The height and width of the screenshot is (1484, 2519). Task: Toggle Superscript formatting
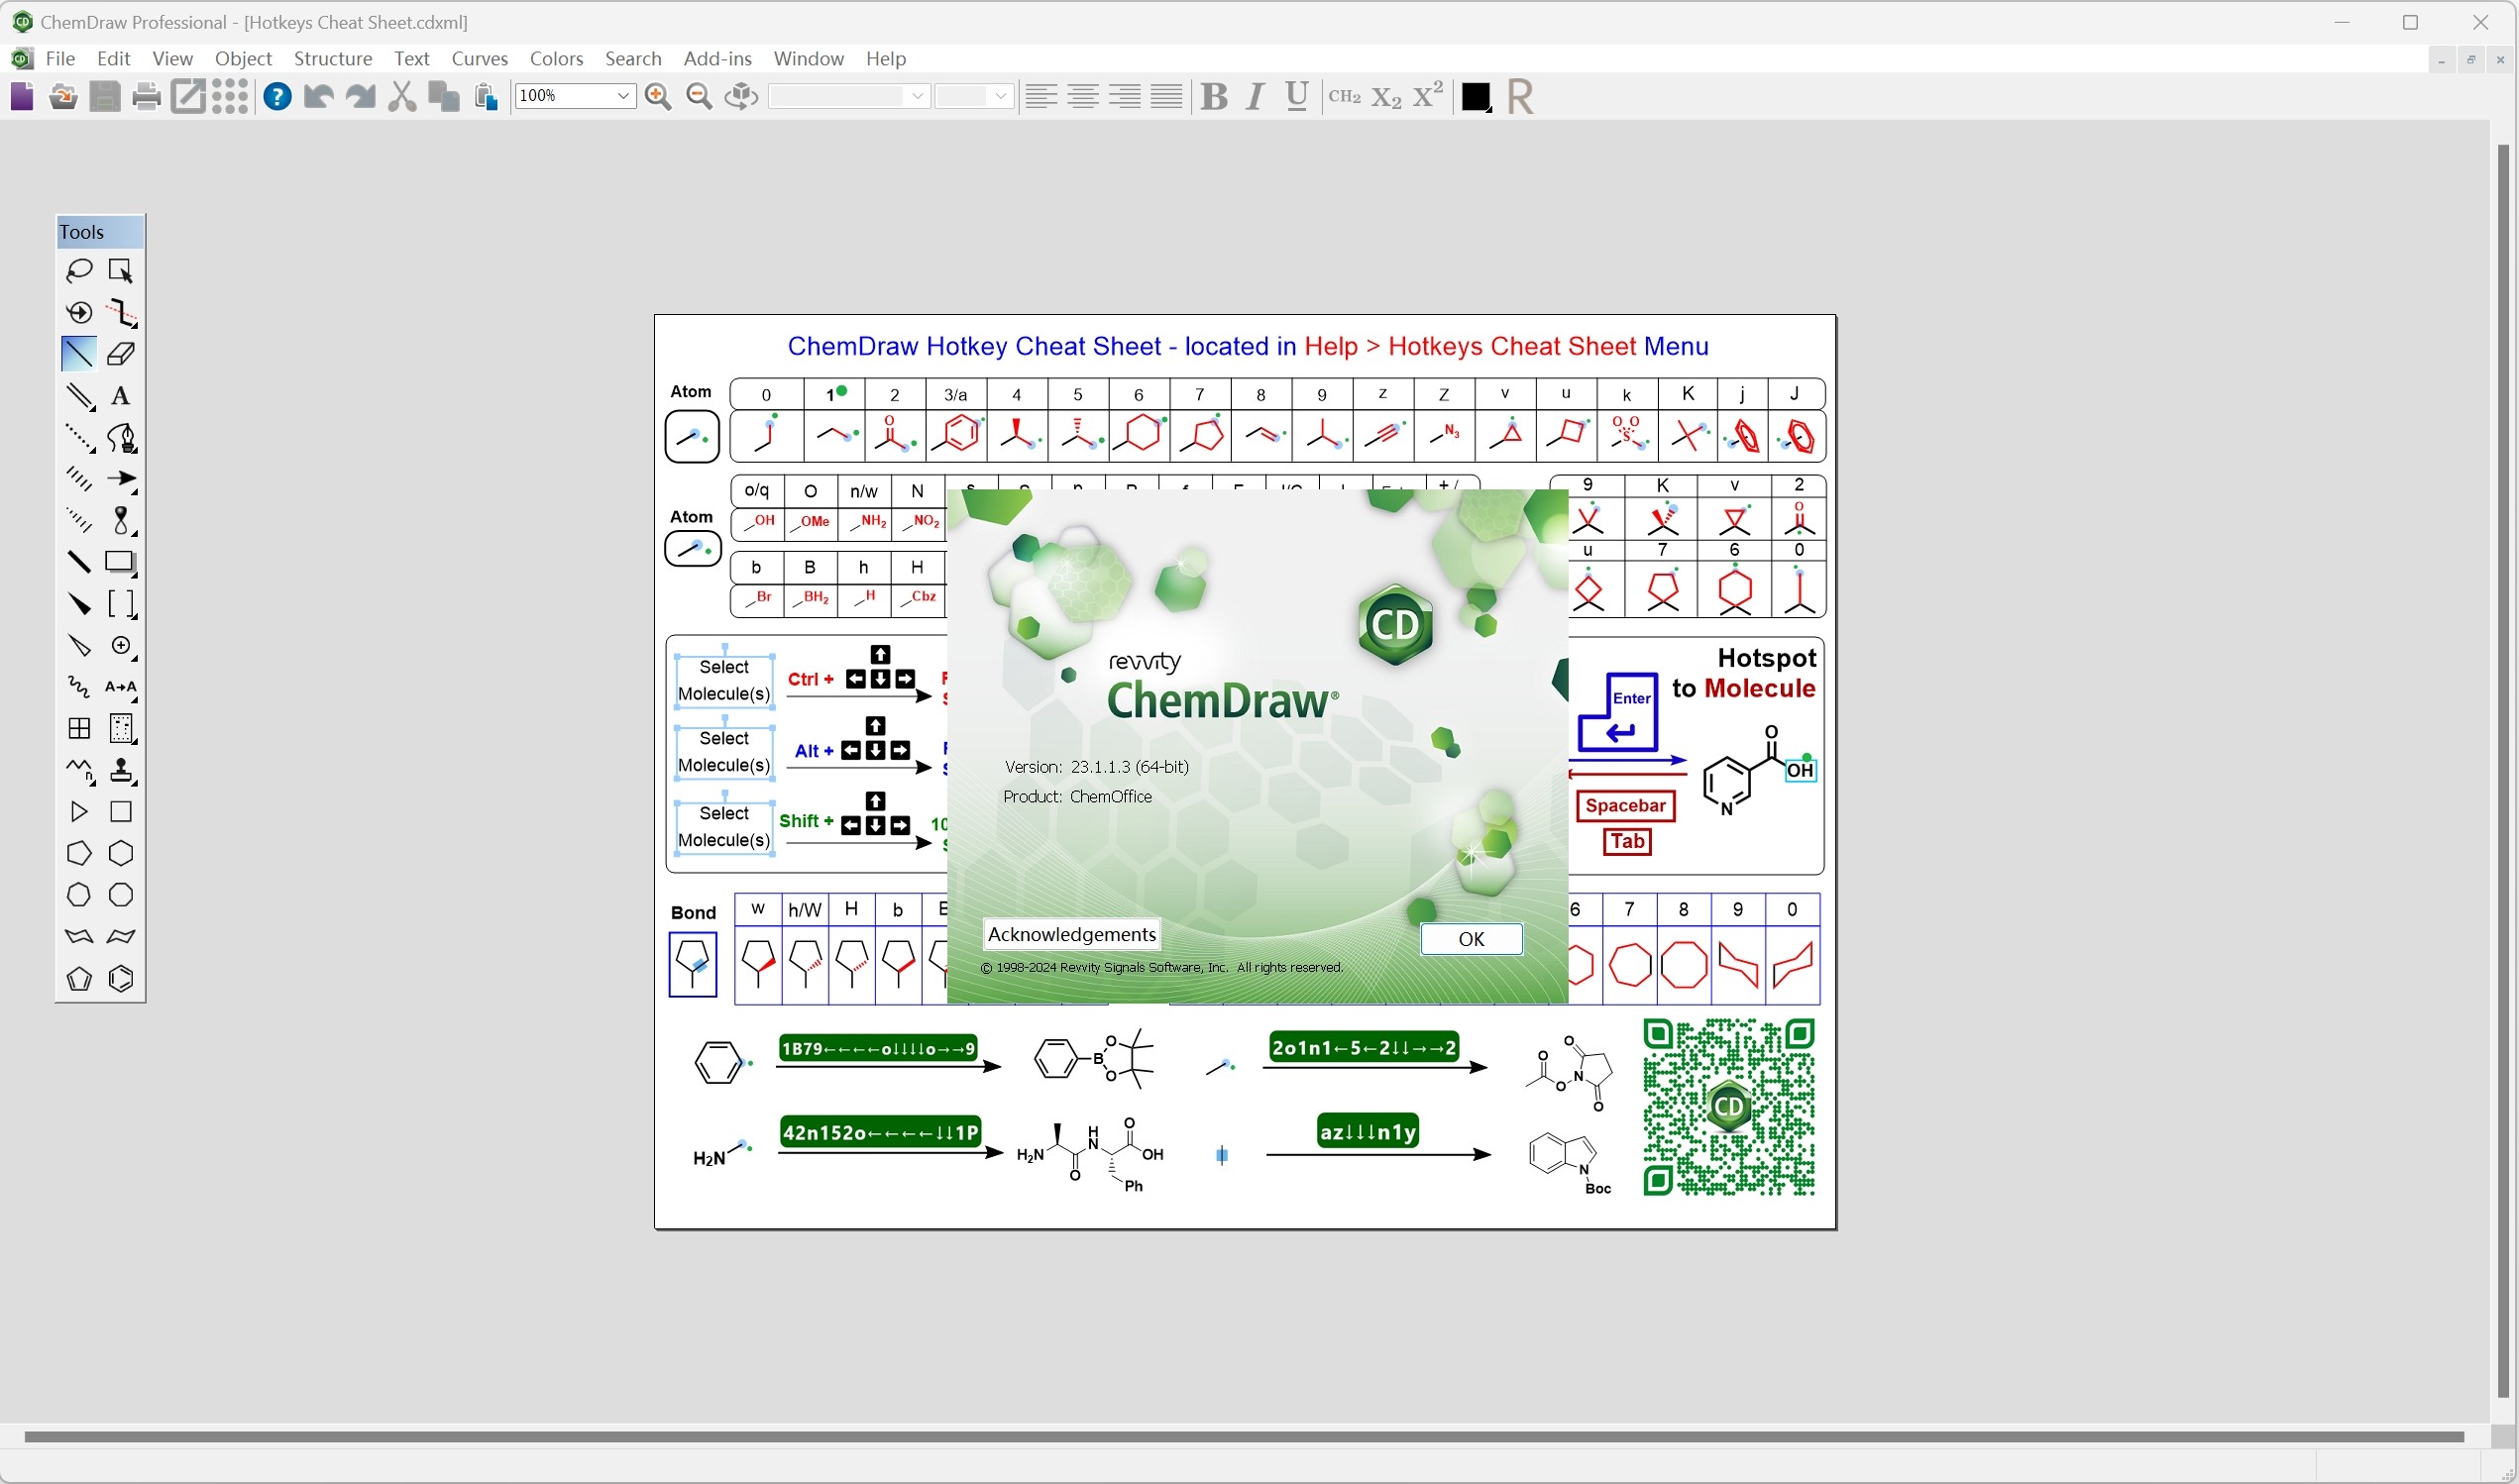[x=1428, y=96]
